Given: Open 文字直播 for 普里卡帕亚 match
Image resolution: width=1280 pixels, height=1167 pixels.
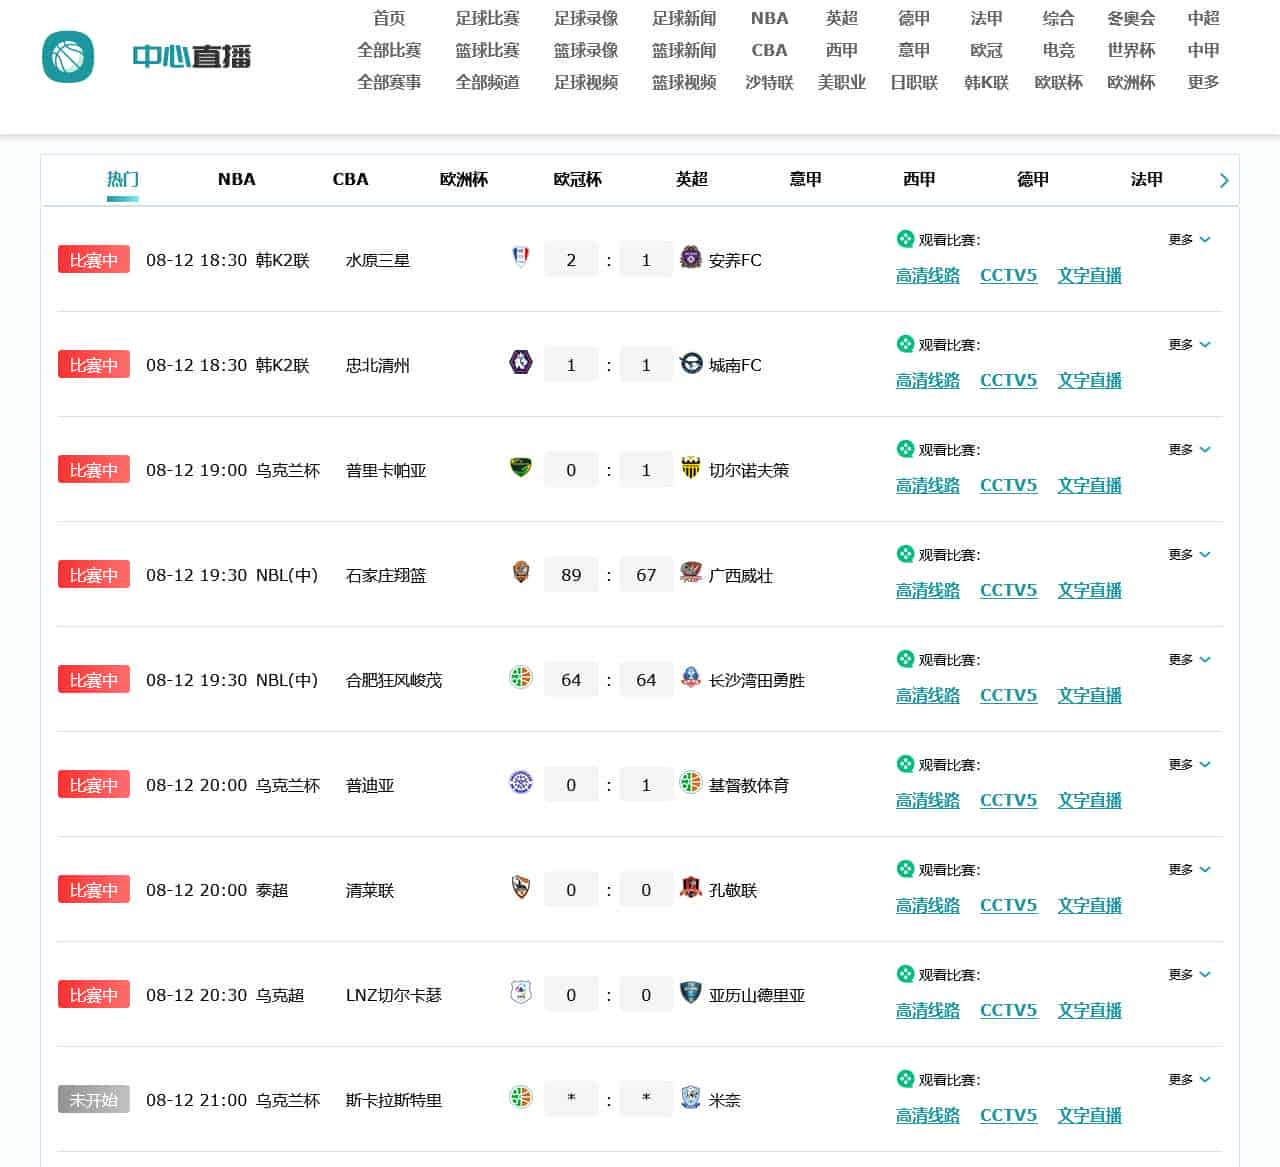Looking at the screenshot, I should (x=1090, y=486).
